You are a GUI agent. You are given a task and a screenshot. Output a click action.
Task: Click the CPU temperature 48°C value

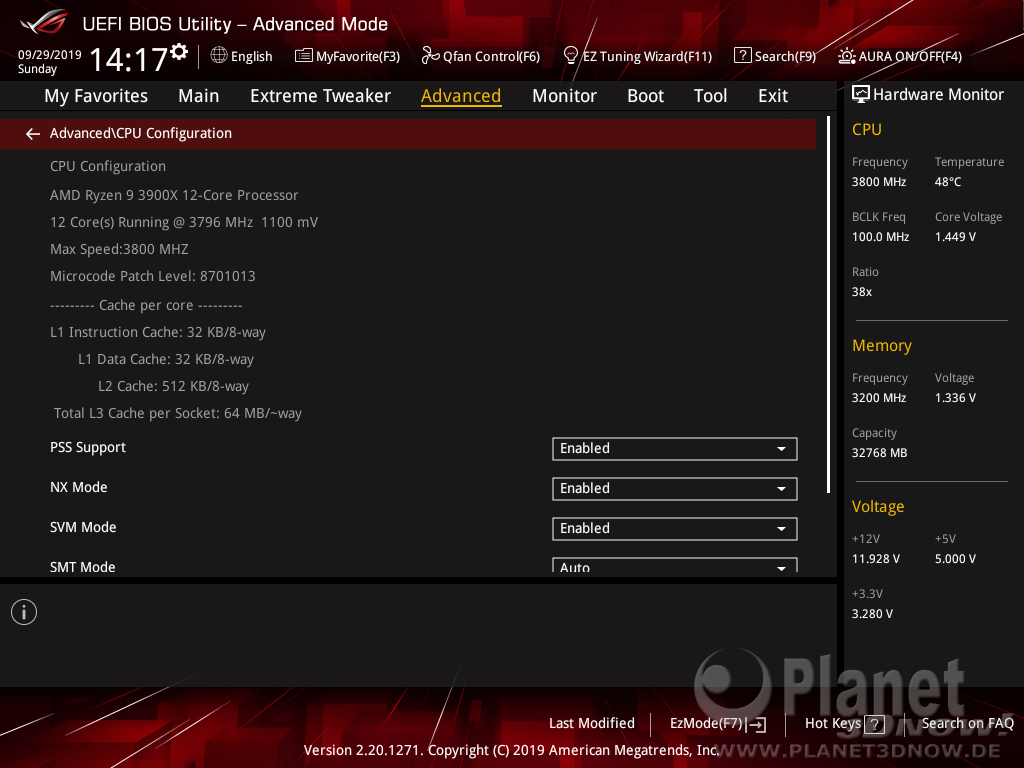click(948, 182)
